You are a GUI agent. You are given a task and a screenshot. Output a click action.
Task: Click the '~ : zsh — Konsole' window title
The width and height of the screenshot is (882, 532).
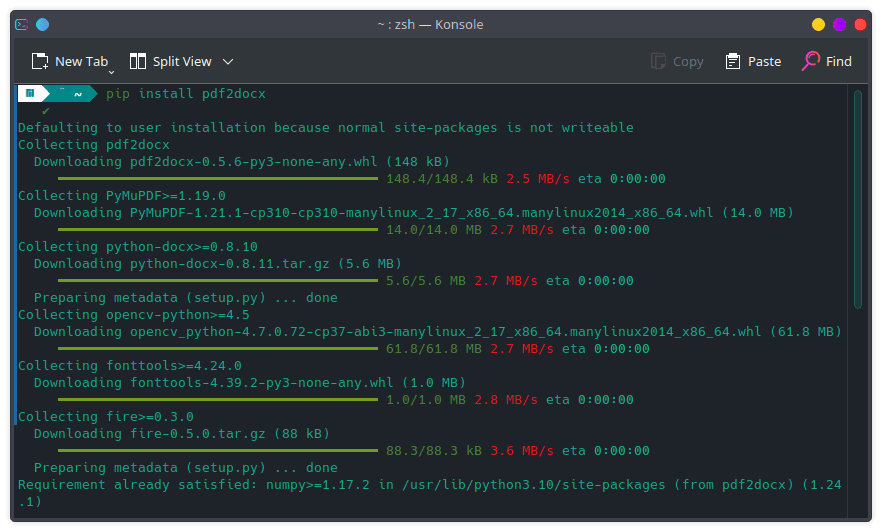[x=430, y=24]
